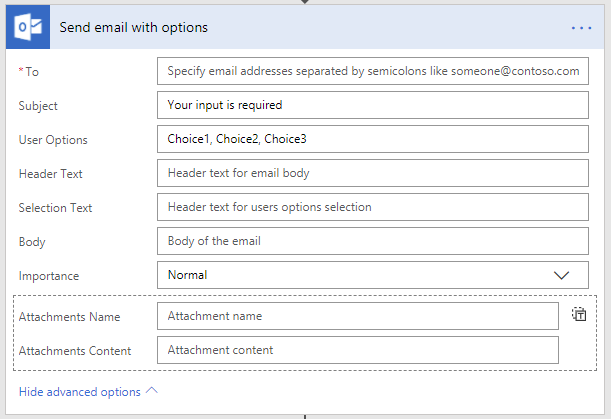This screenshot has width=611, height=419.
Task: Click the User Options label
Action: pyautogui.click(x=53, y=140)
